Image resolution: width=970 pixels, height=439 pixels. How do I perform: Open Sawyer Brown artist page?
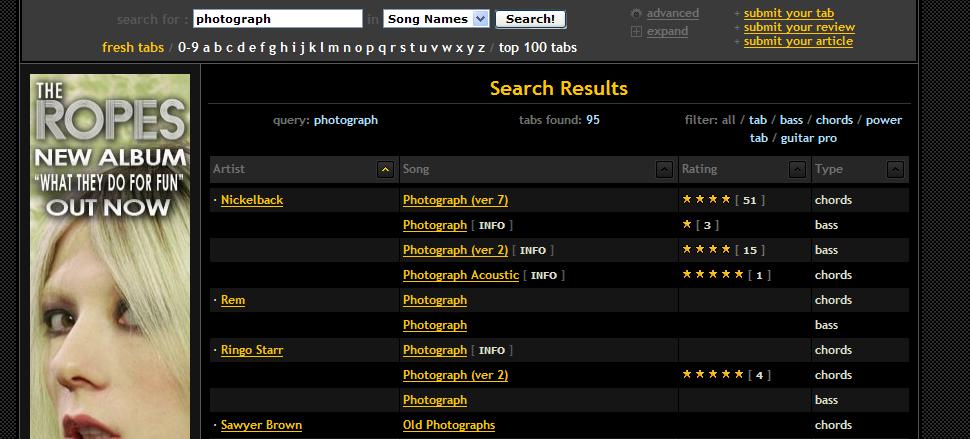point(261,425)
